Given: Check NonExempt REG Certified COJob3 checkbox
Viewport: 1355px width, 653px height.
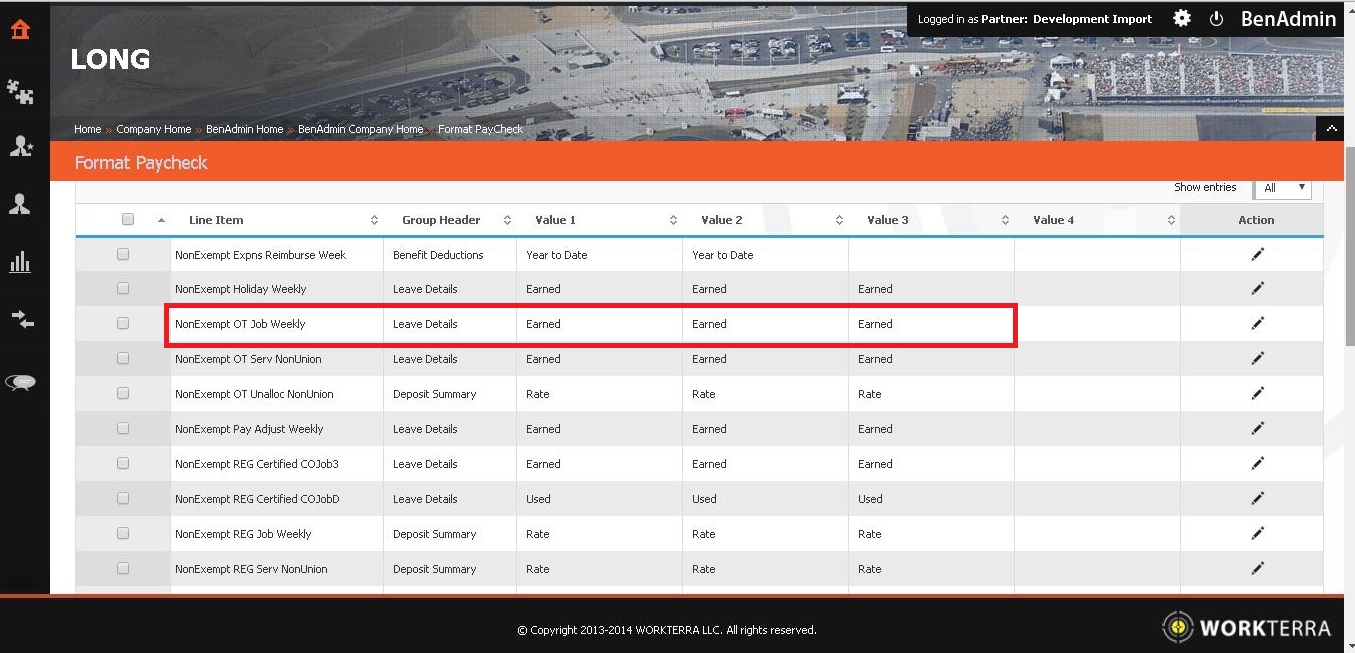Looking at the screenshot, I should 123,463.
